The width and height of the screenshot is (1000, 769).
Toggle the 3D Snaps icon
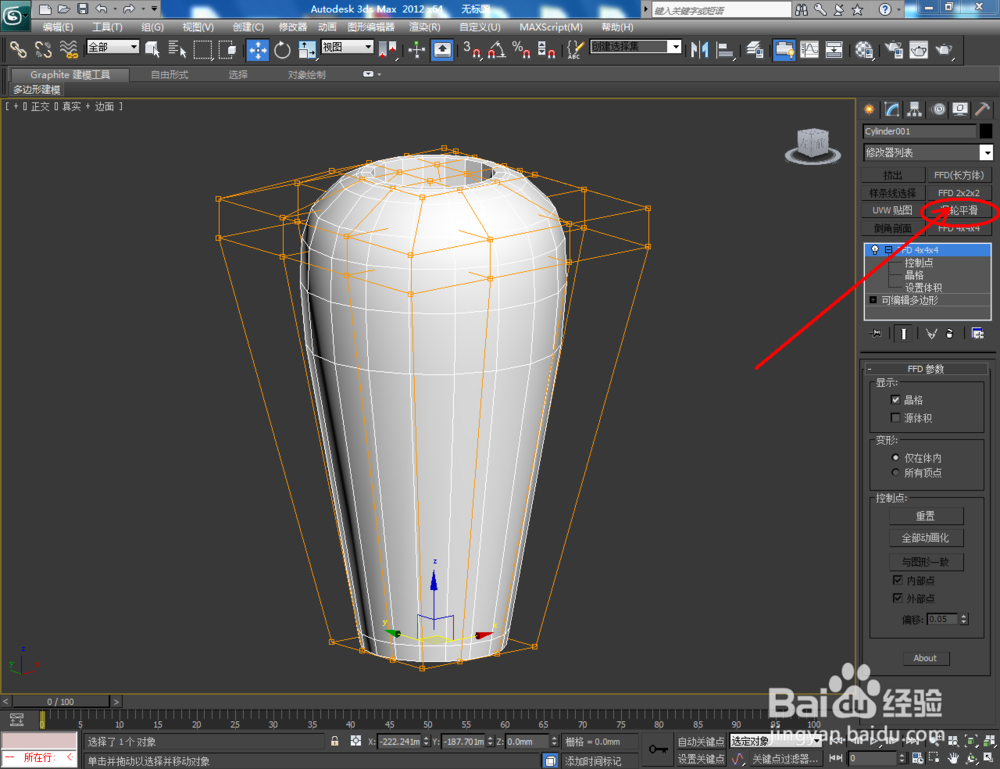tap(473, 49)
